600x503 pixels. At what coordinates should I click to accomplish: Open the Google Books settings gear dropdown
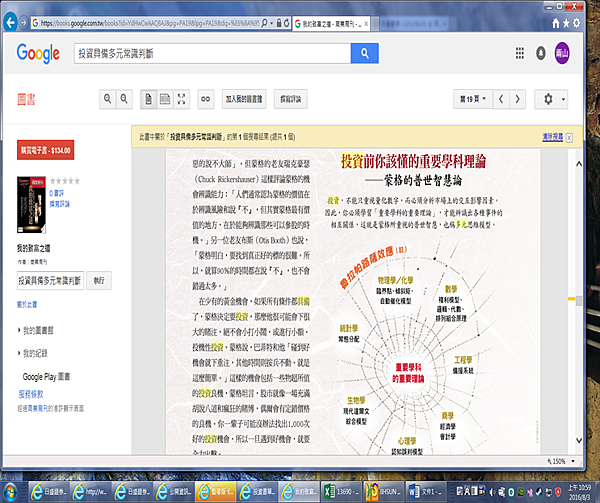(x=551, y=99)
